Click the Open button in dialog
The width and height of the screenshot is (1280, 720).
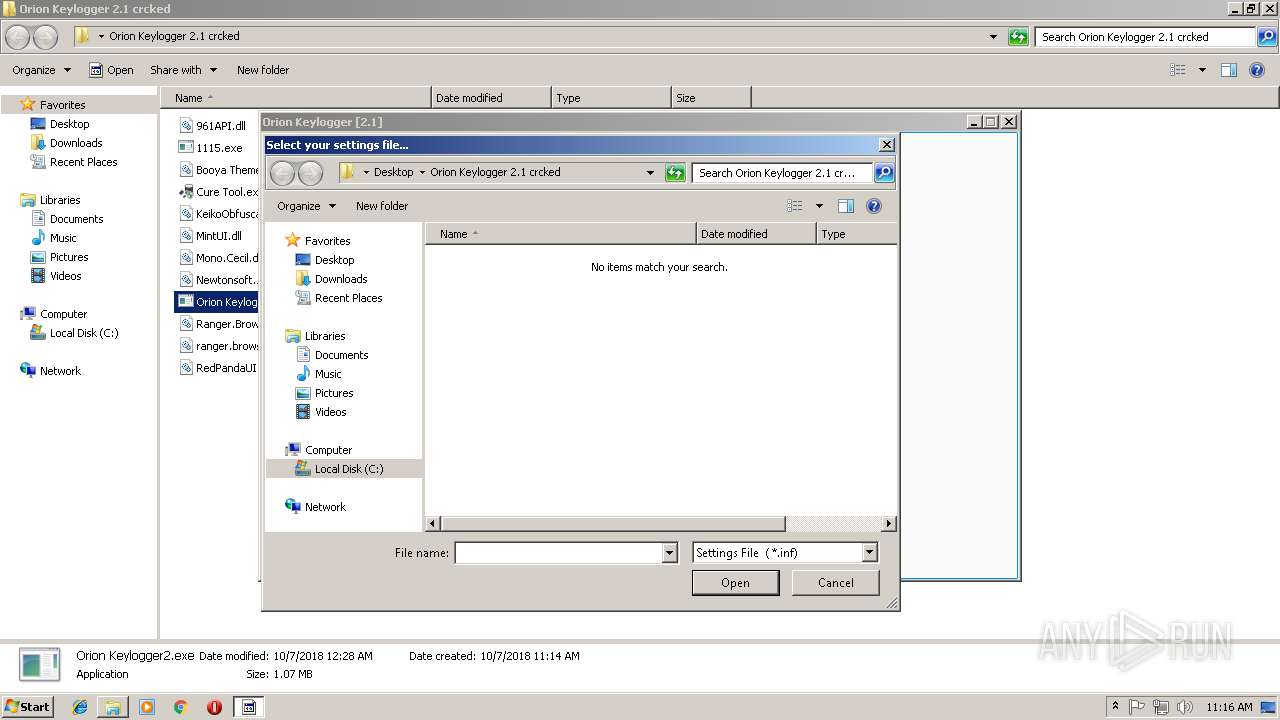coord(735,583)
